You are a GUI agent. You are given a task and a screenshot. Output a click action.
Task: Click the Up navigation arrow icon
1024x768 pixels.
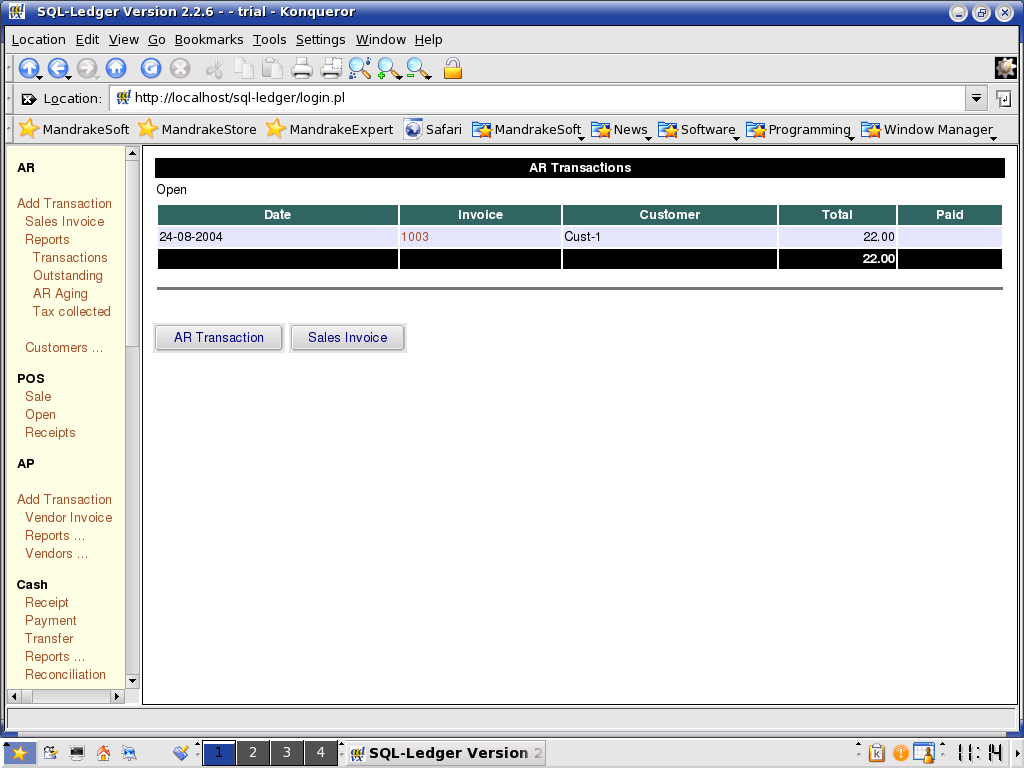pyautogui.click(x=29, y=68)
